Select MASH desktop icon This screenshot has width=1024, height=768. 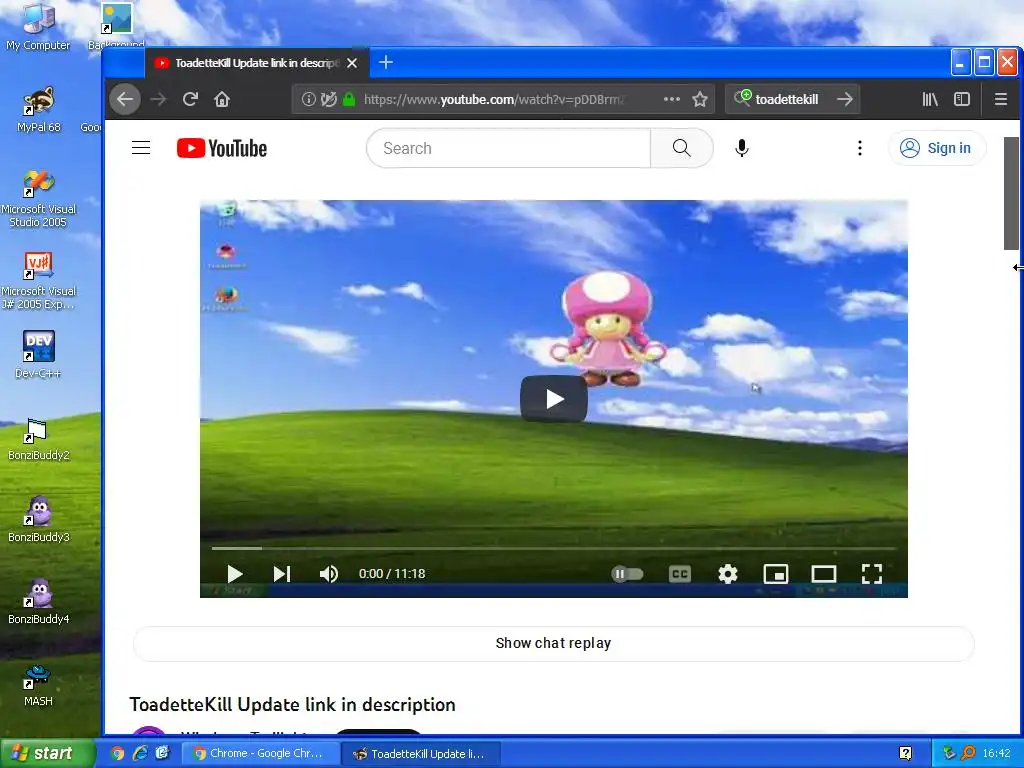[38, 685]
